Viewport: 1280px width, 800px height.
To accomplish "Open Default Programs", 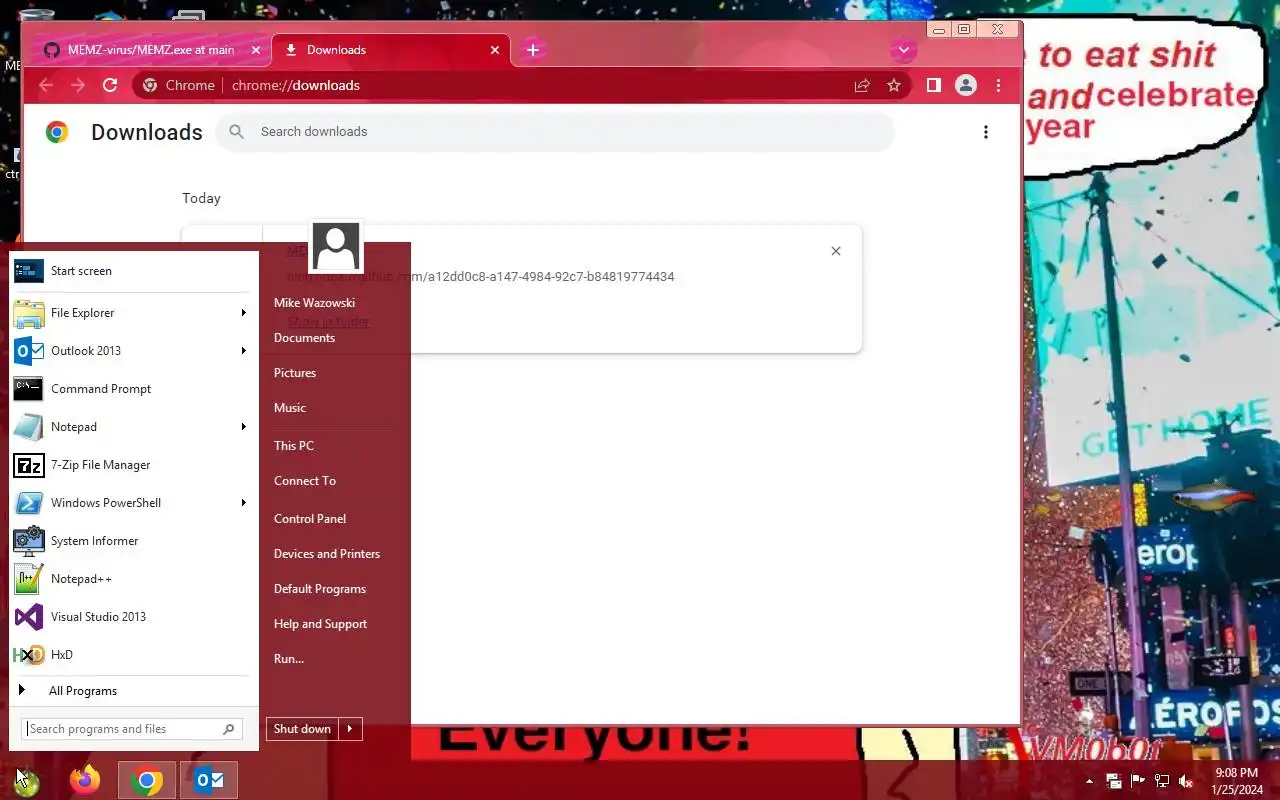I will coord(320,589).
